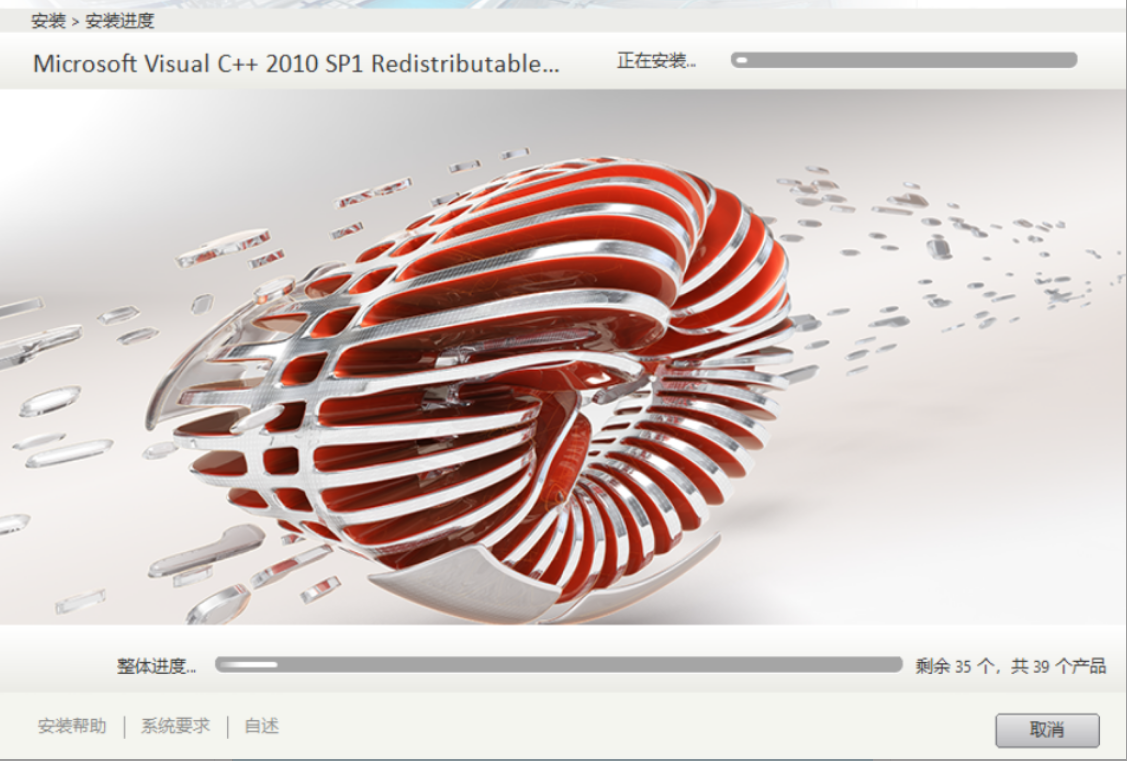This screenshot has height=761, width=1127.
Task: Click the 剩余 35 个 remaining products text
Action: click(x=1010, y=667)
